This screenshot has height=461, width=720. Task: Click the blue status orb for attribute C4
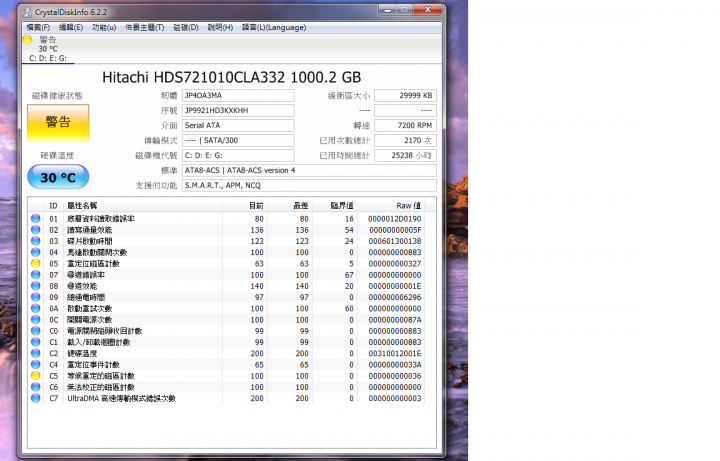point(35,365)
